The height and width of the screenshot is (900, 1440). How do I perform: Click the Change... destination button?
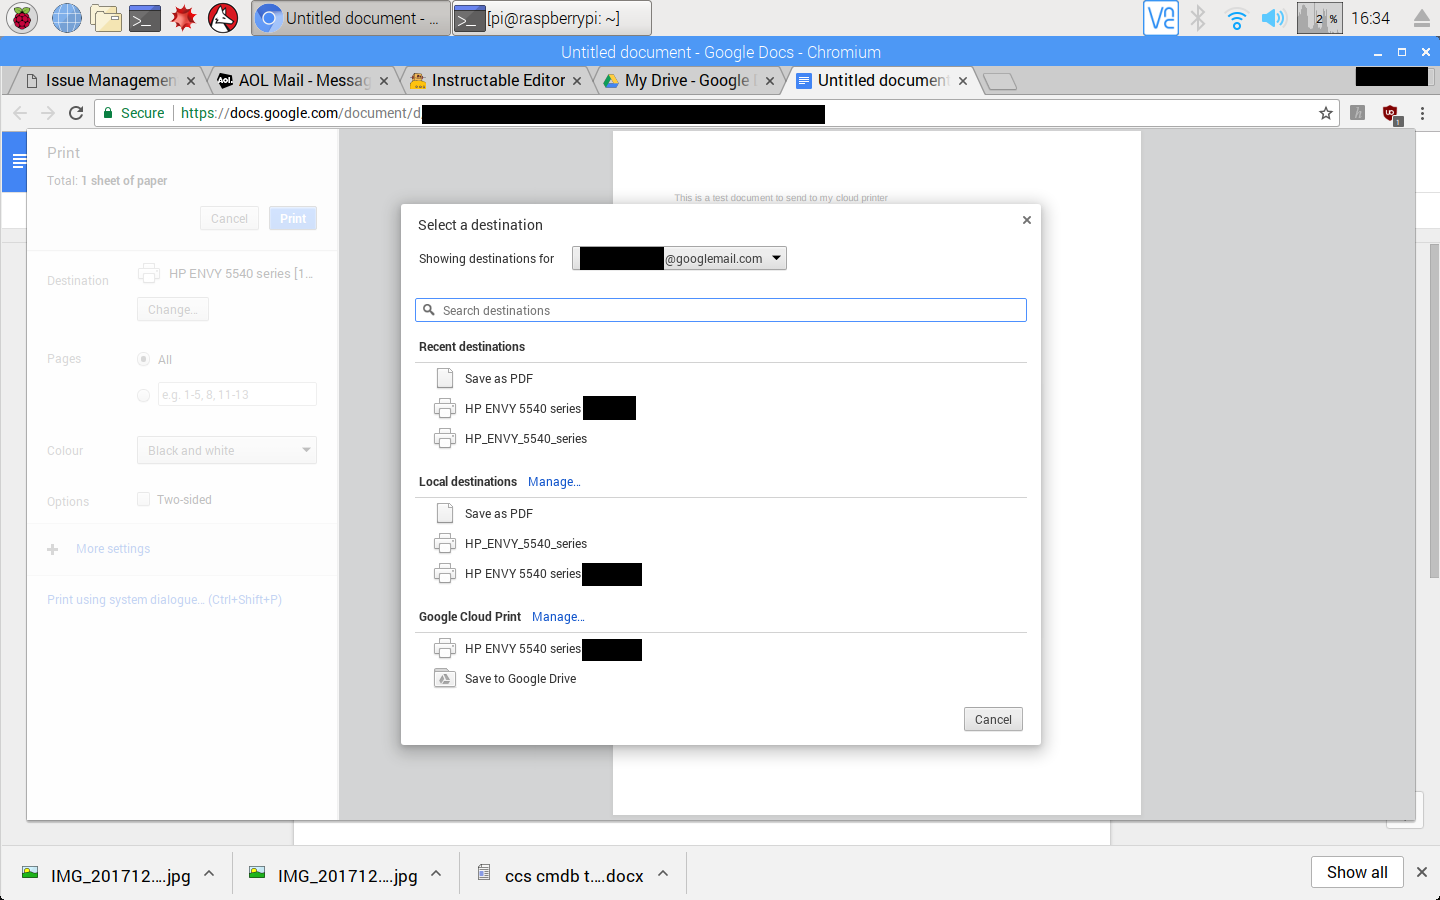173,309
